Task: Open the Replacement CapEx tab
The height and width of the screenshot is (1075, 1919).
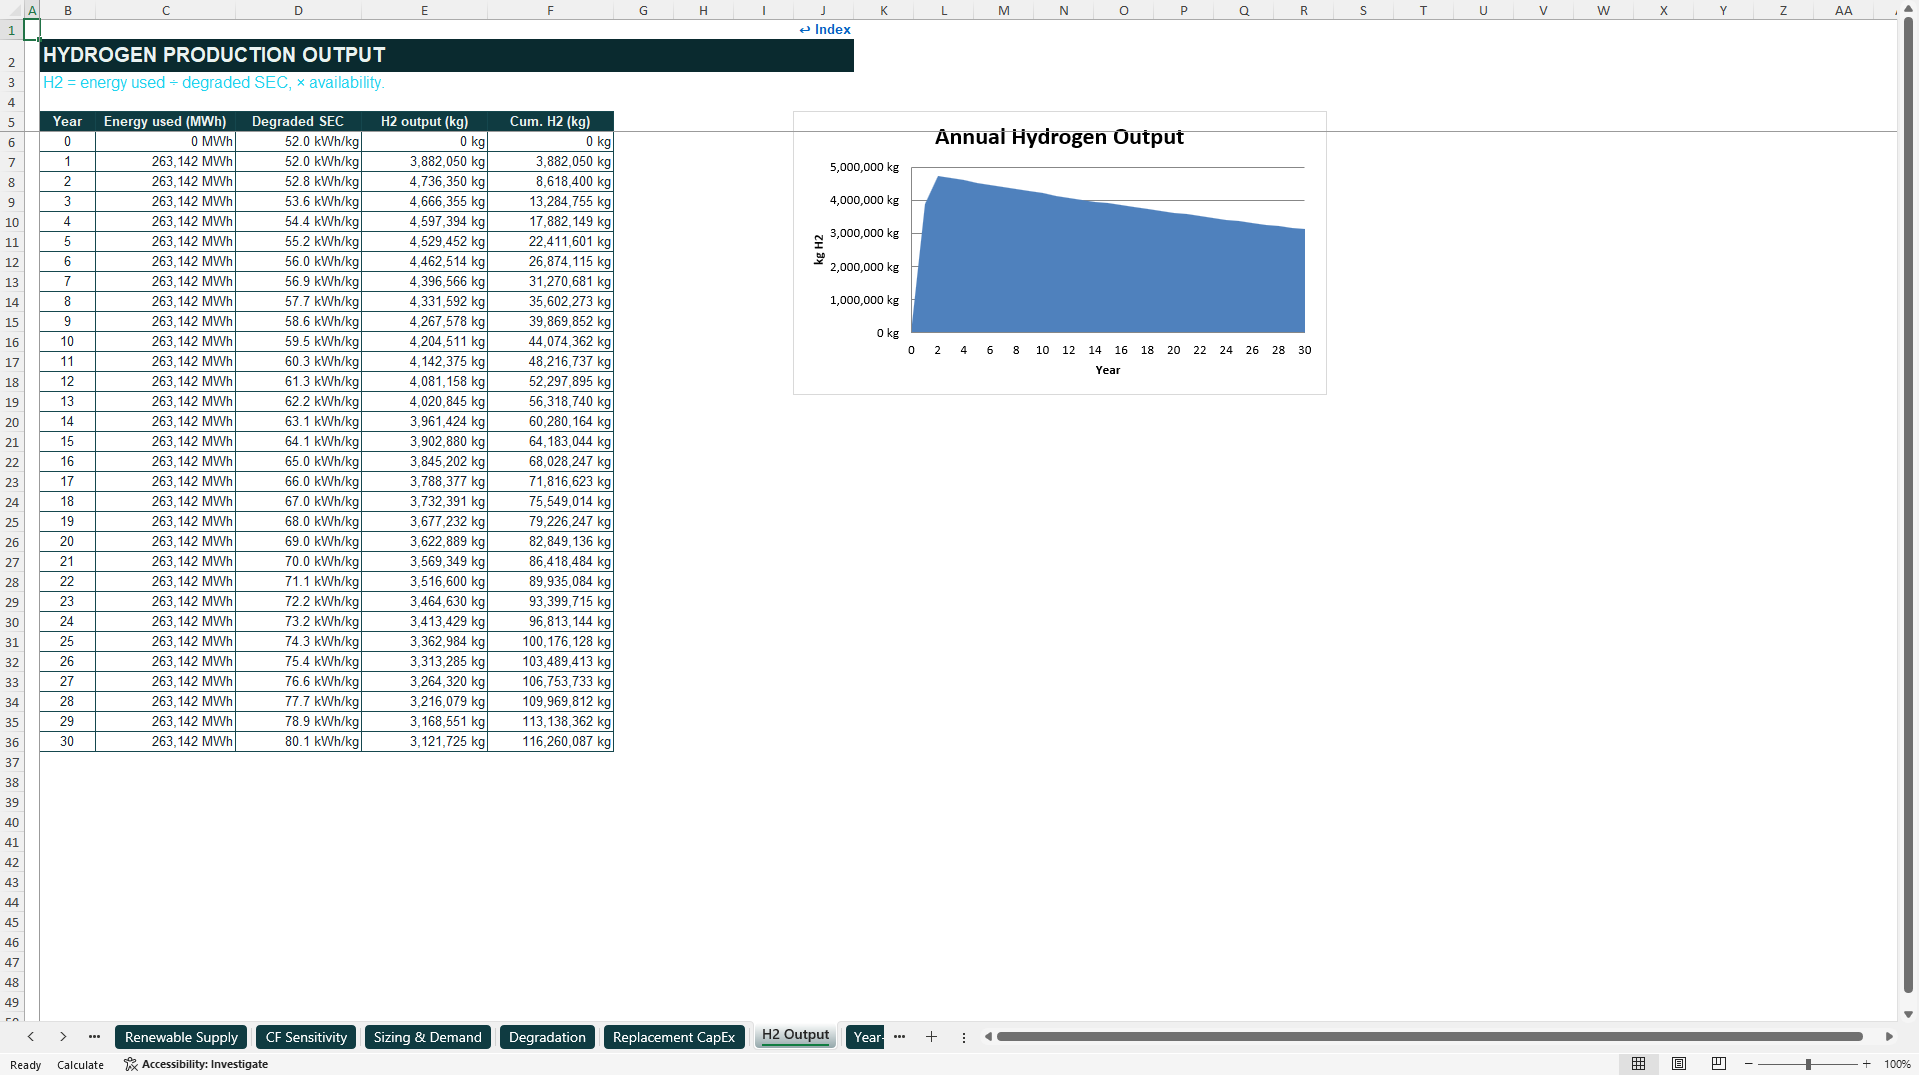Action: point(673,1037)
